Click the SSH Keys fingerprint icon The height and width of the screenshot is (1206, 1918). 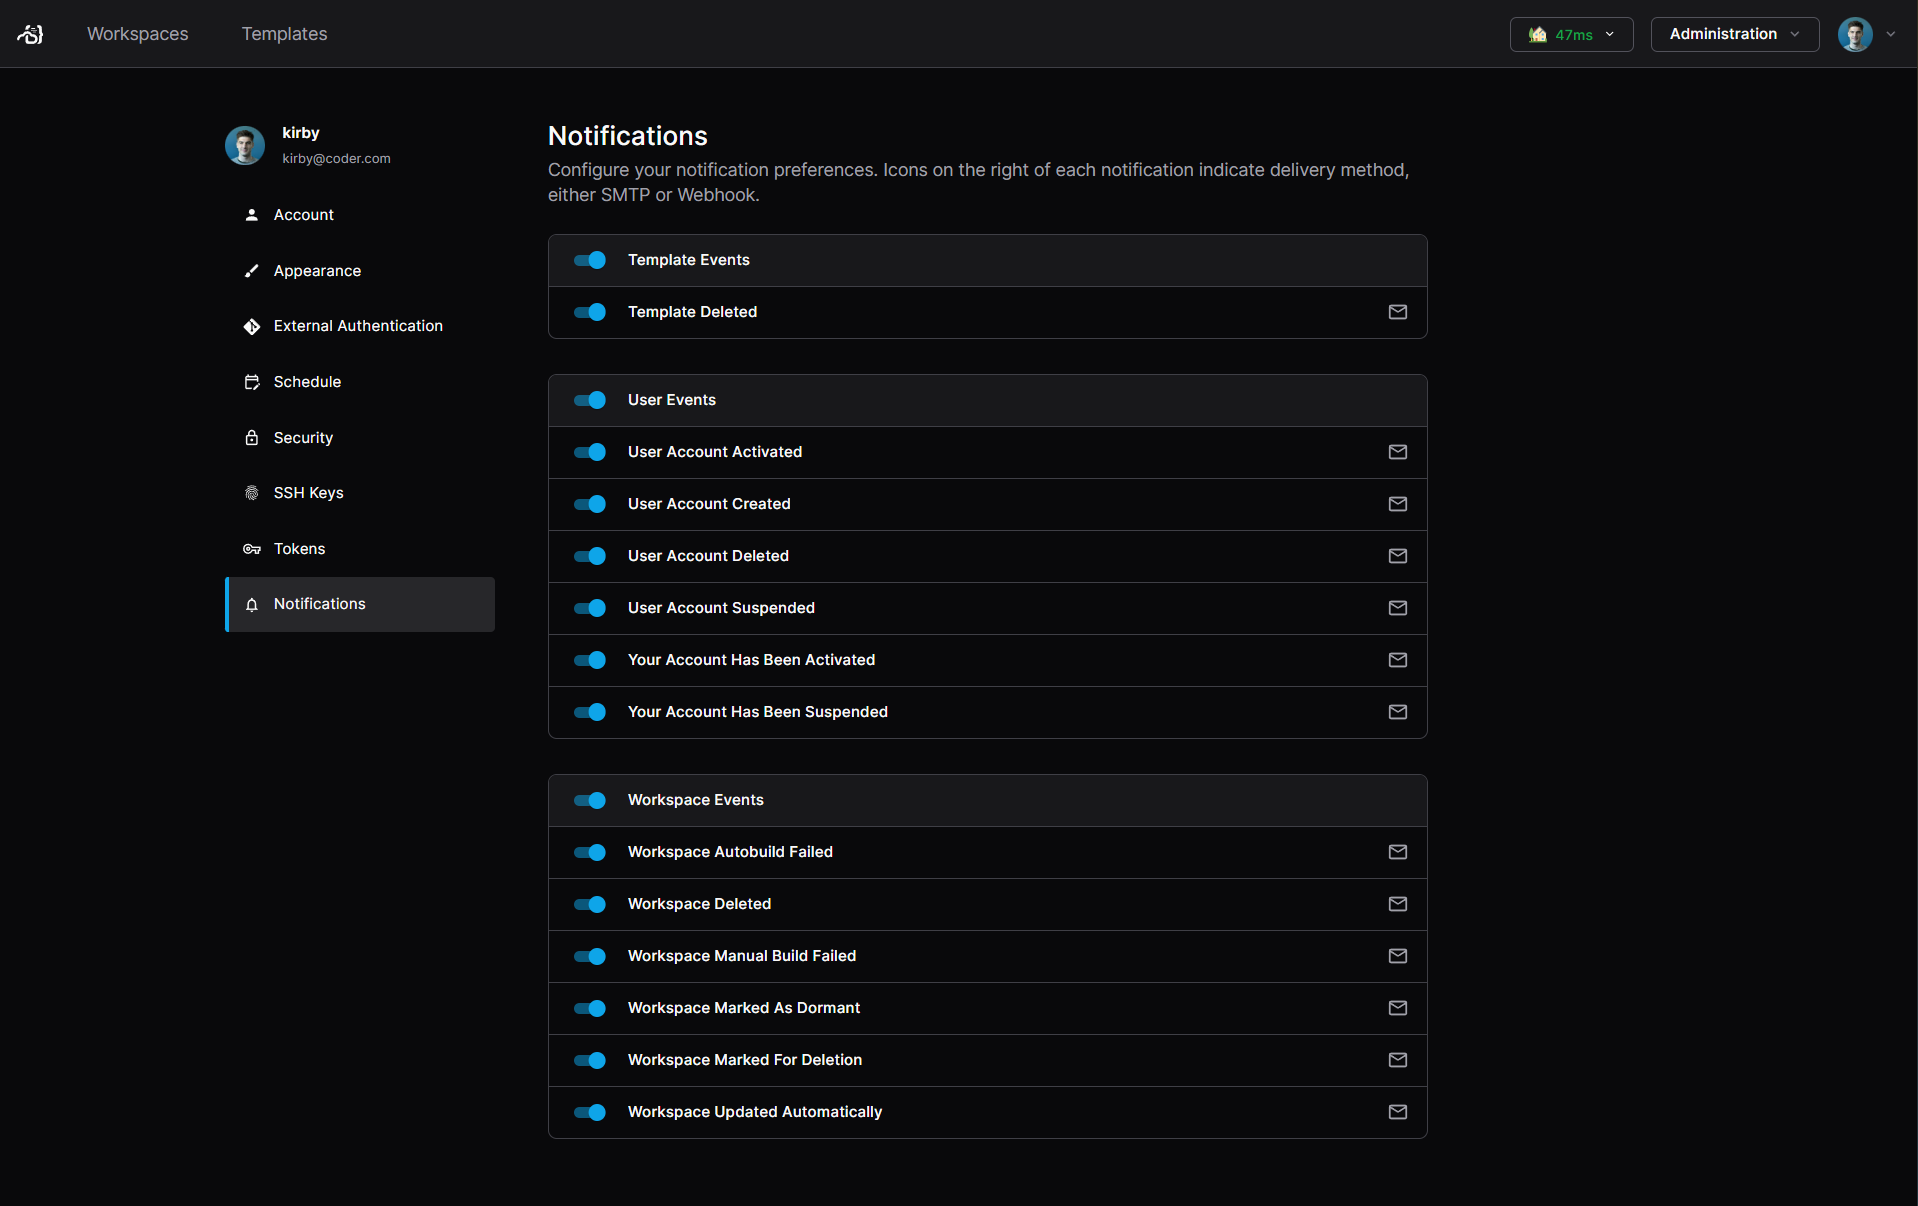point(251,493)
